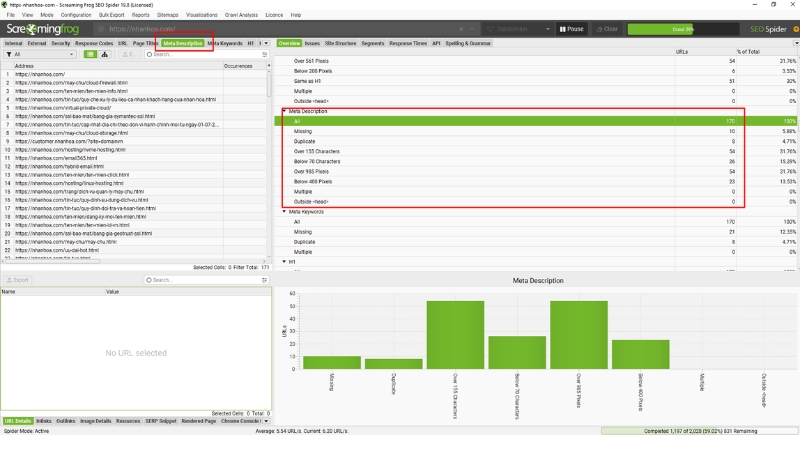Click the crawl progress bar
The height and width of the screenshot is (450, 800).
683,29
